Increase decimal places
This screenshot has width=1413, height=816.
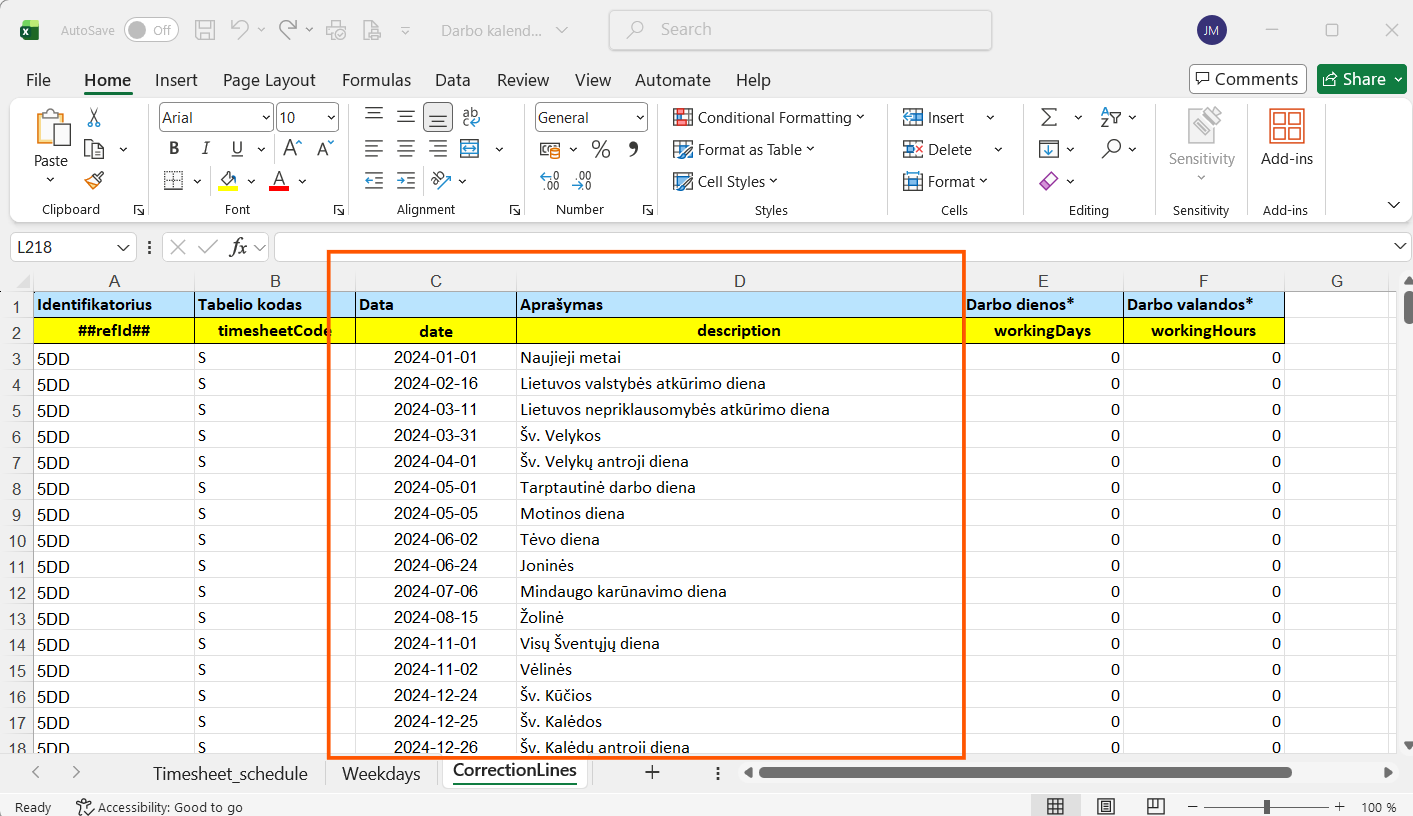coord(550,181)
